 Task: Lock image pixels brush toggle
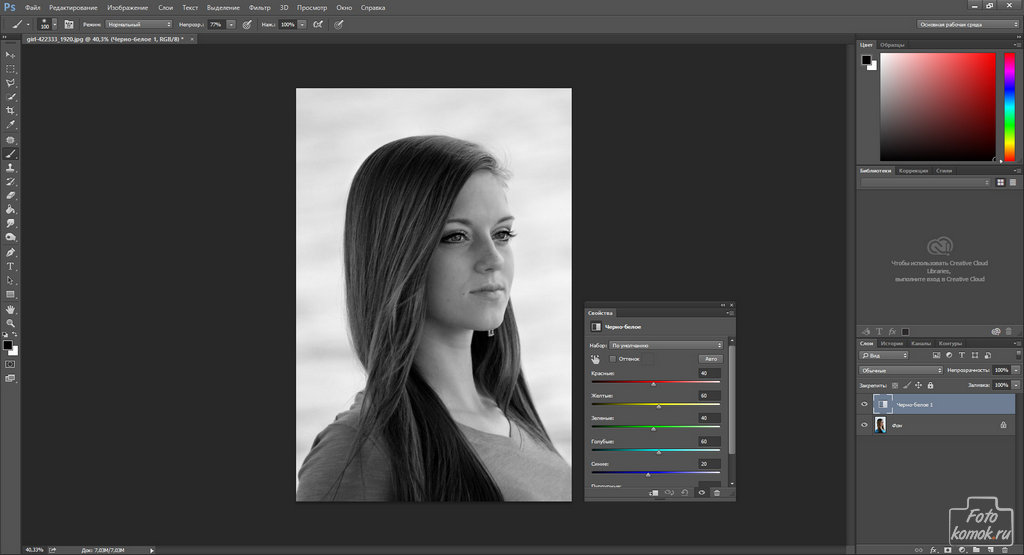[906, 385]
